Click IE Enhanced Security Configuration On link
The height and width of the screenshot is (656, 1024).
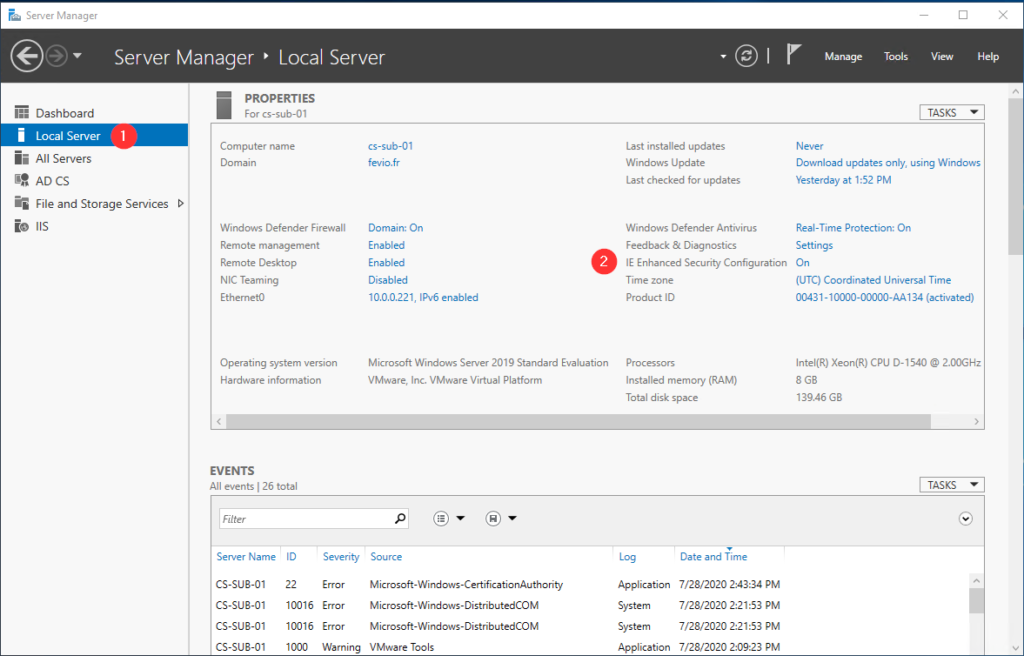pos(802,263)
